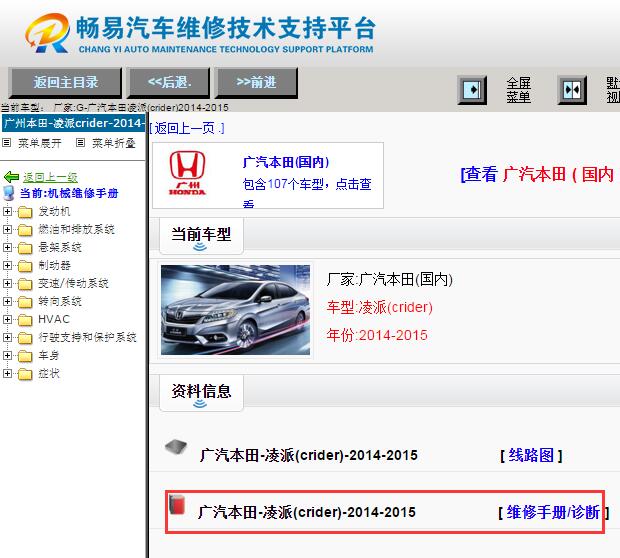The height and width of the screenshot is (558, 620).
Task: Click 包含107个车型,点击查看 link
Action: [307, 193]
